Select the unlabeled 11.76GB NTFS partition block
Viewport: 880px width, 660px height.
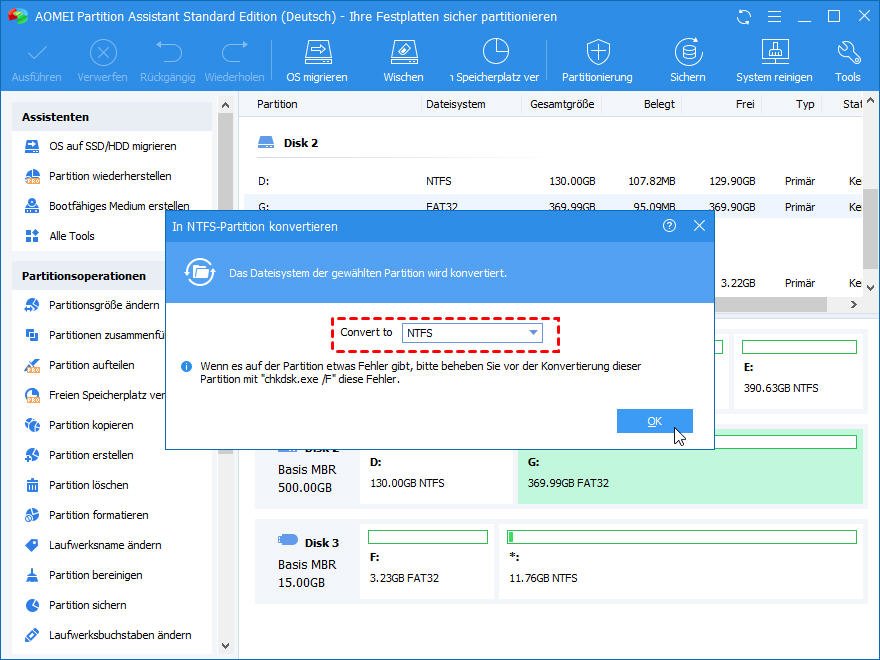[x=681, y=561]
